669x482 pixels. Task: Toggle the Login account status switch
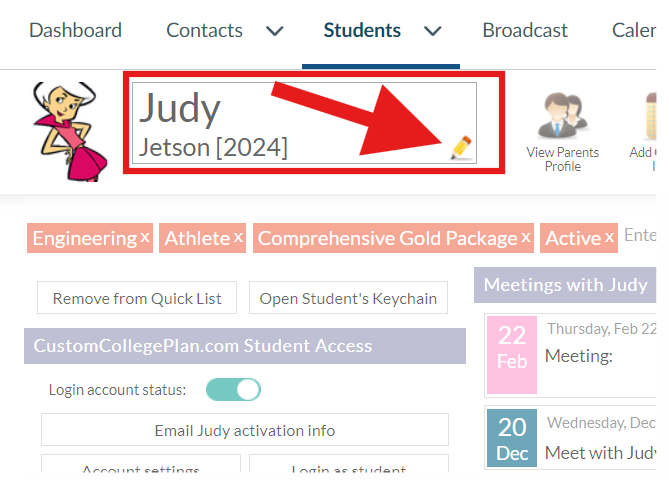(233, 389)
